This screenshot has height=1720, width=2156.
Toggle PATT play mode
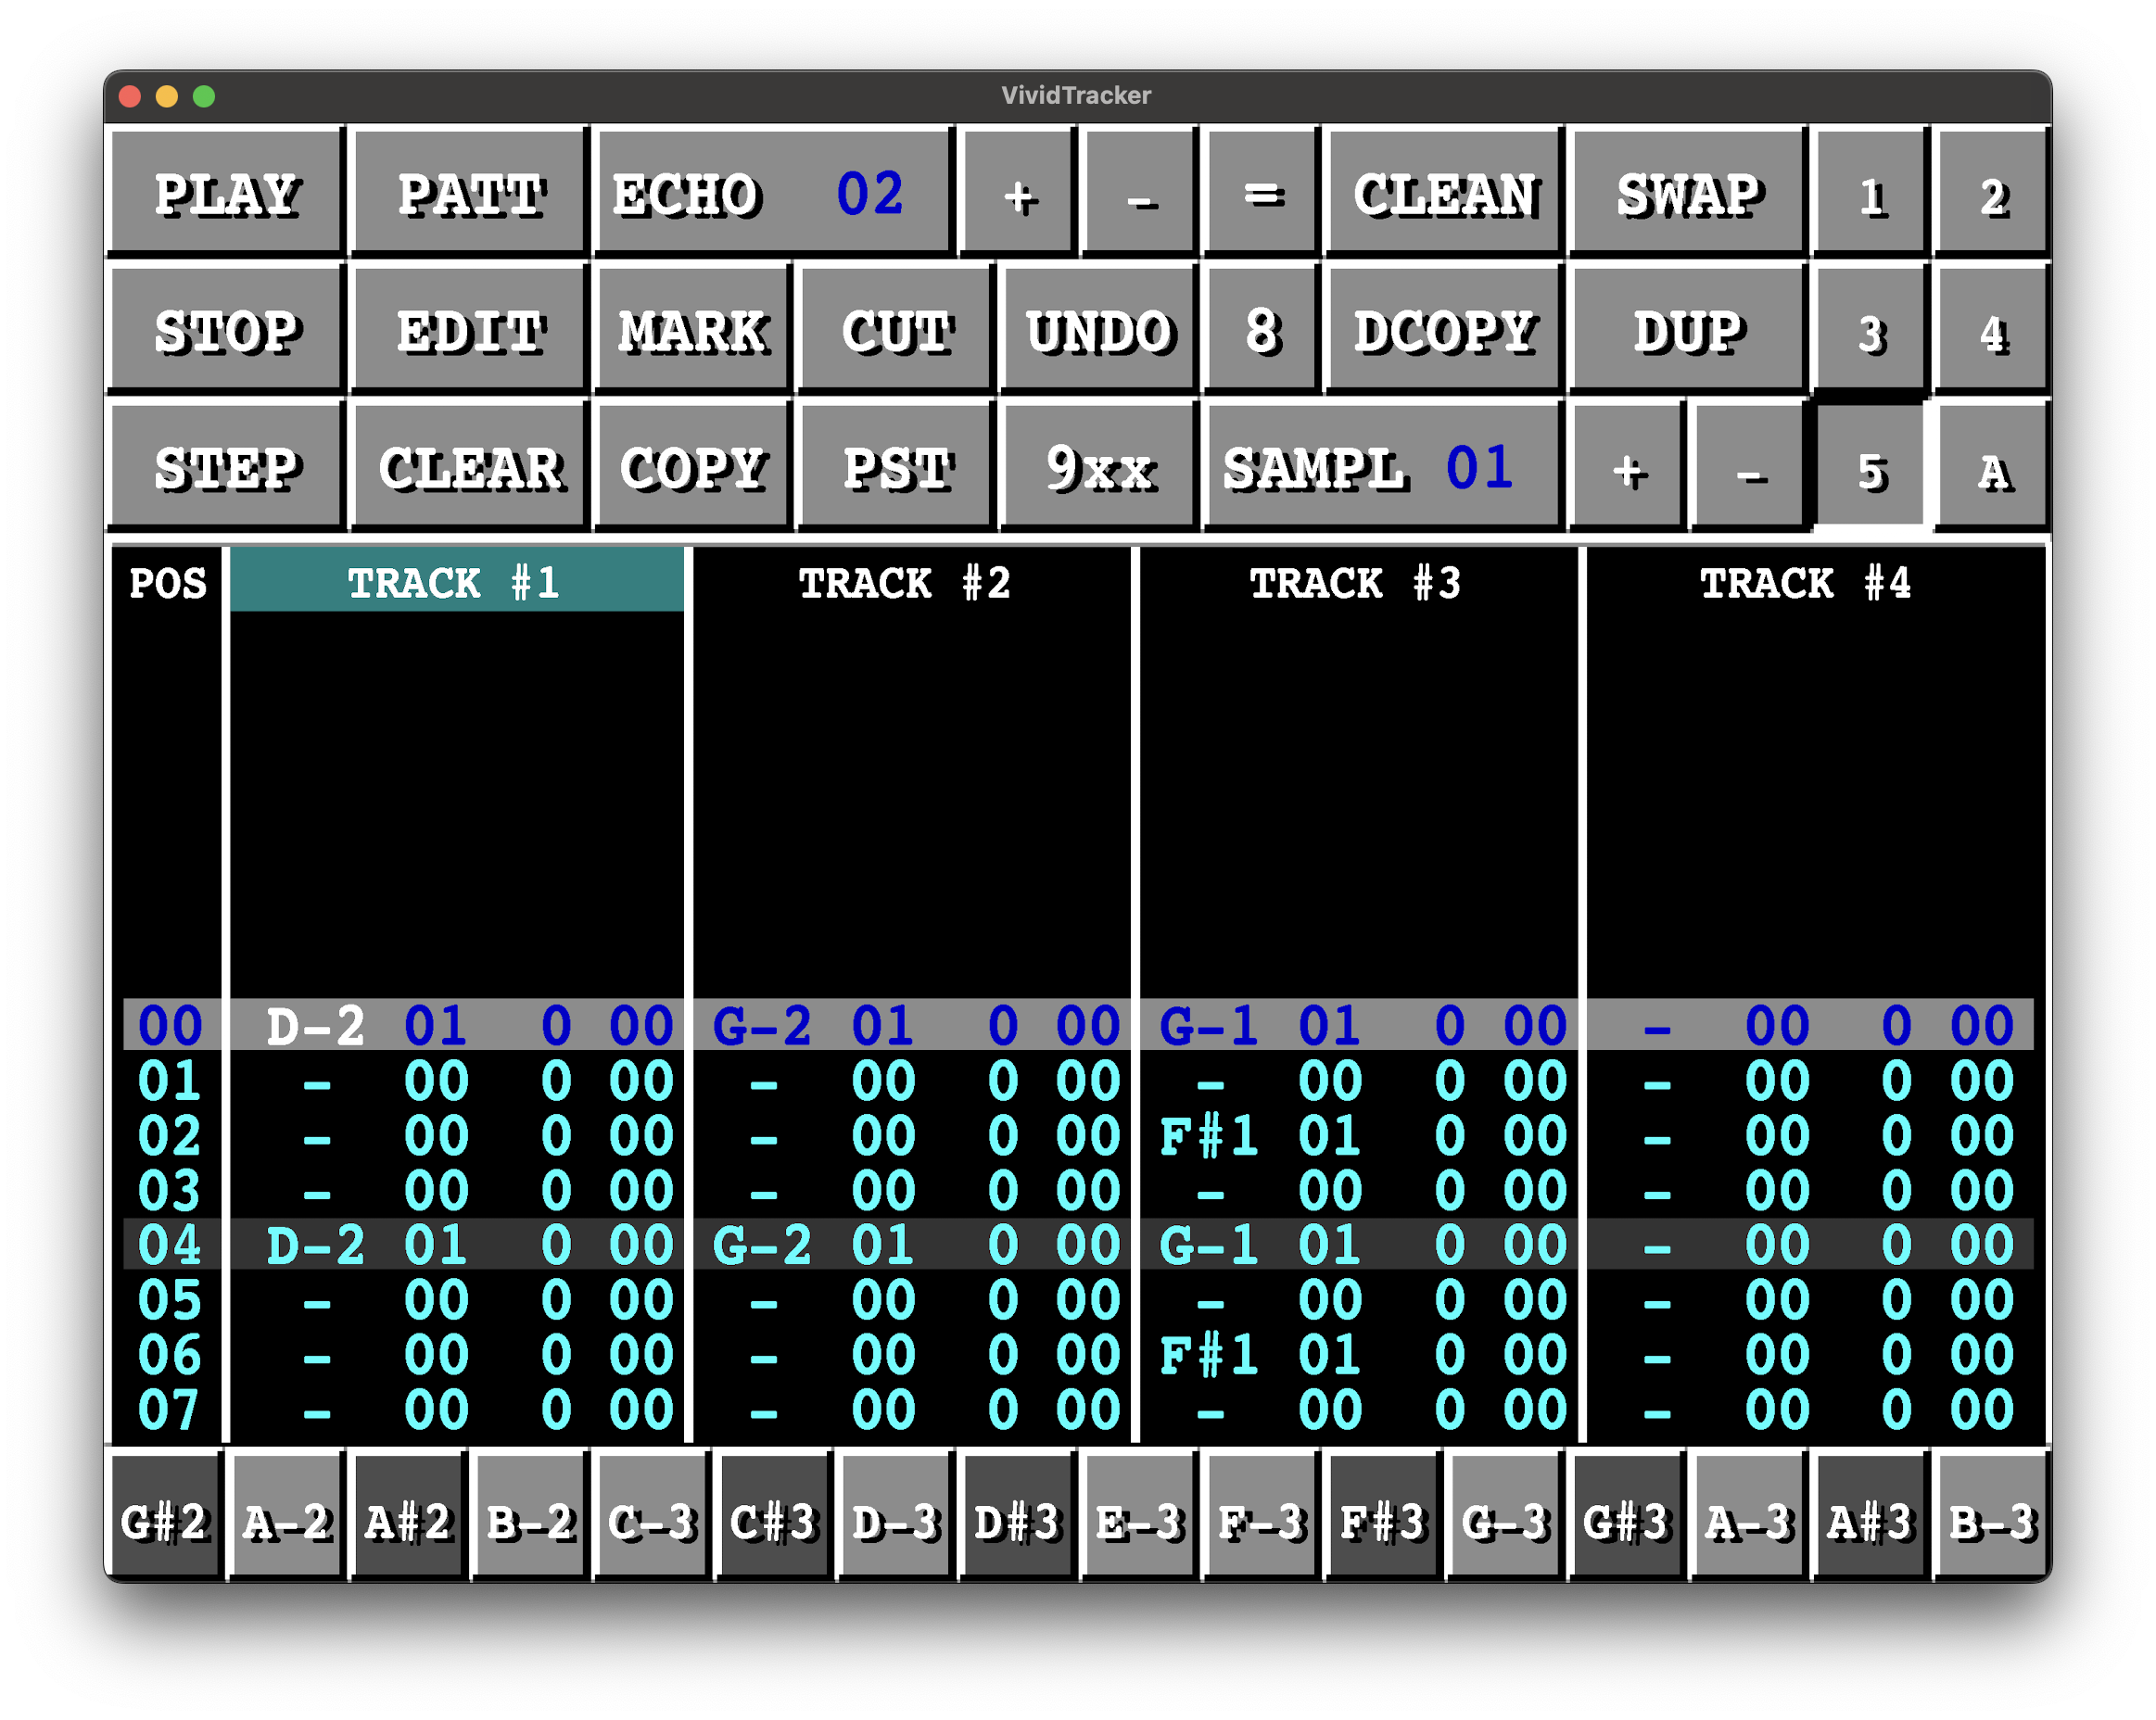coord(469,193)
